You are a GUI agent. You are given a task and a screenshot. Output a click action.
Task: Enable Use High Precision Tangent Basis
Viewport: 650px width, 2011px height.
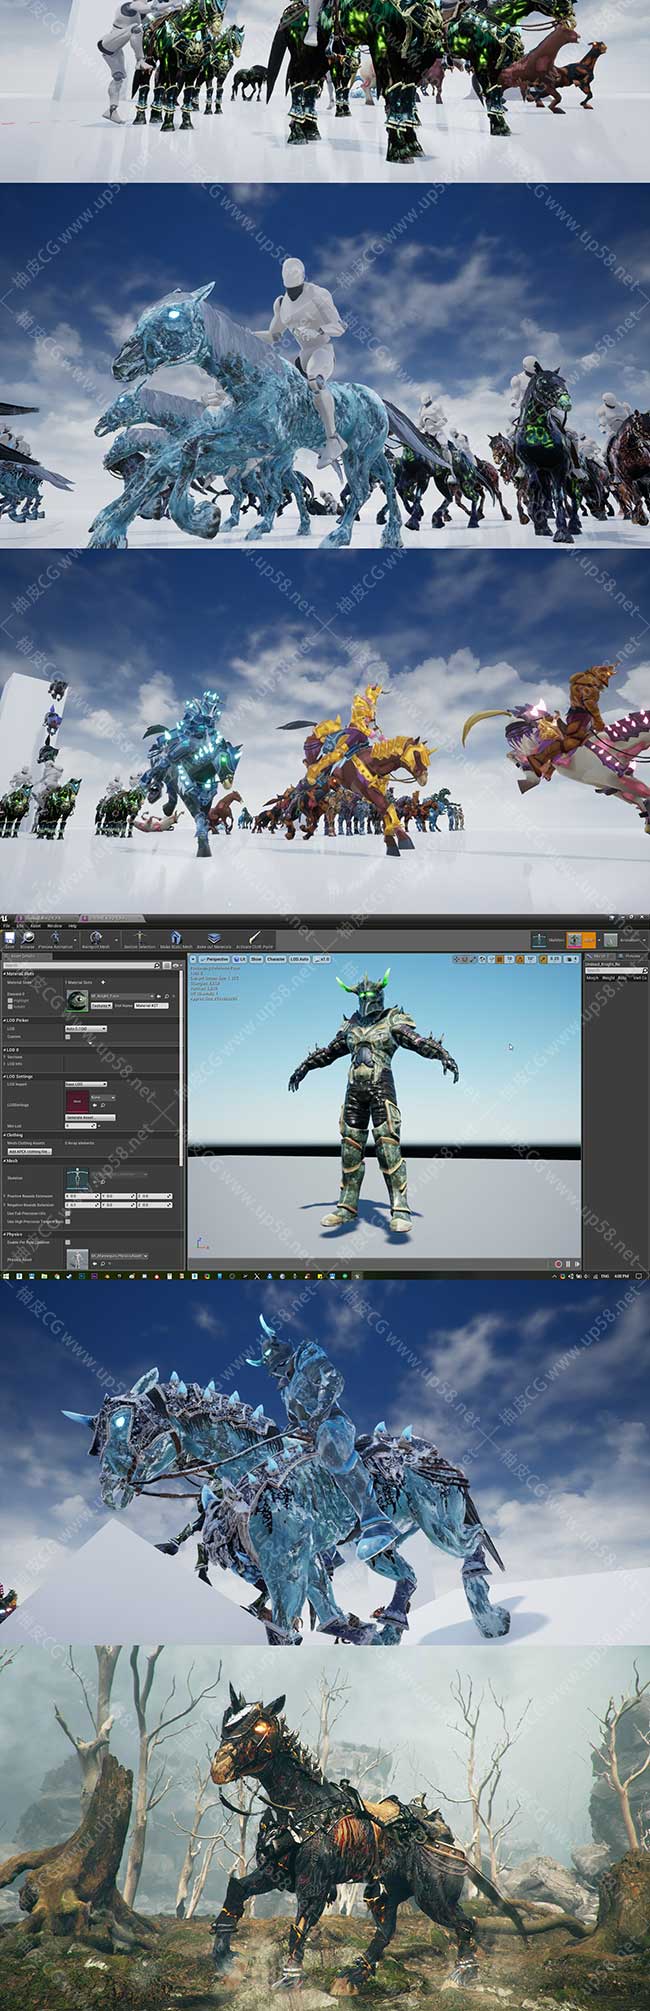coord(68,1221)
